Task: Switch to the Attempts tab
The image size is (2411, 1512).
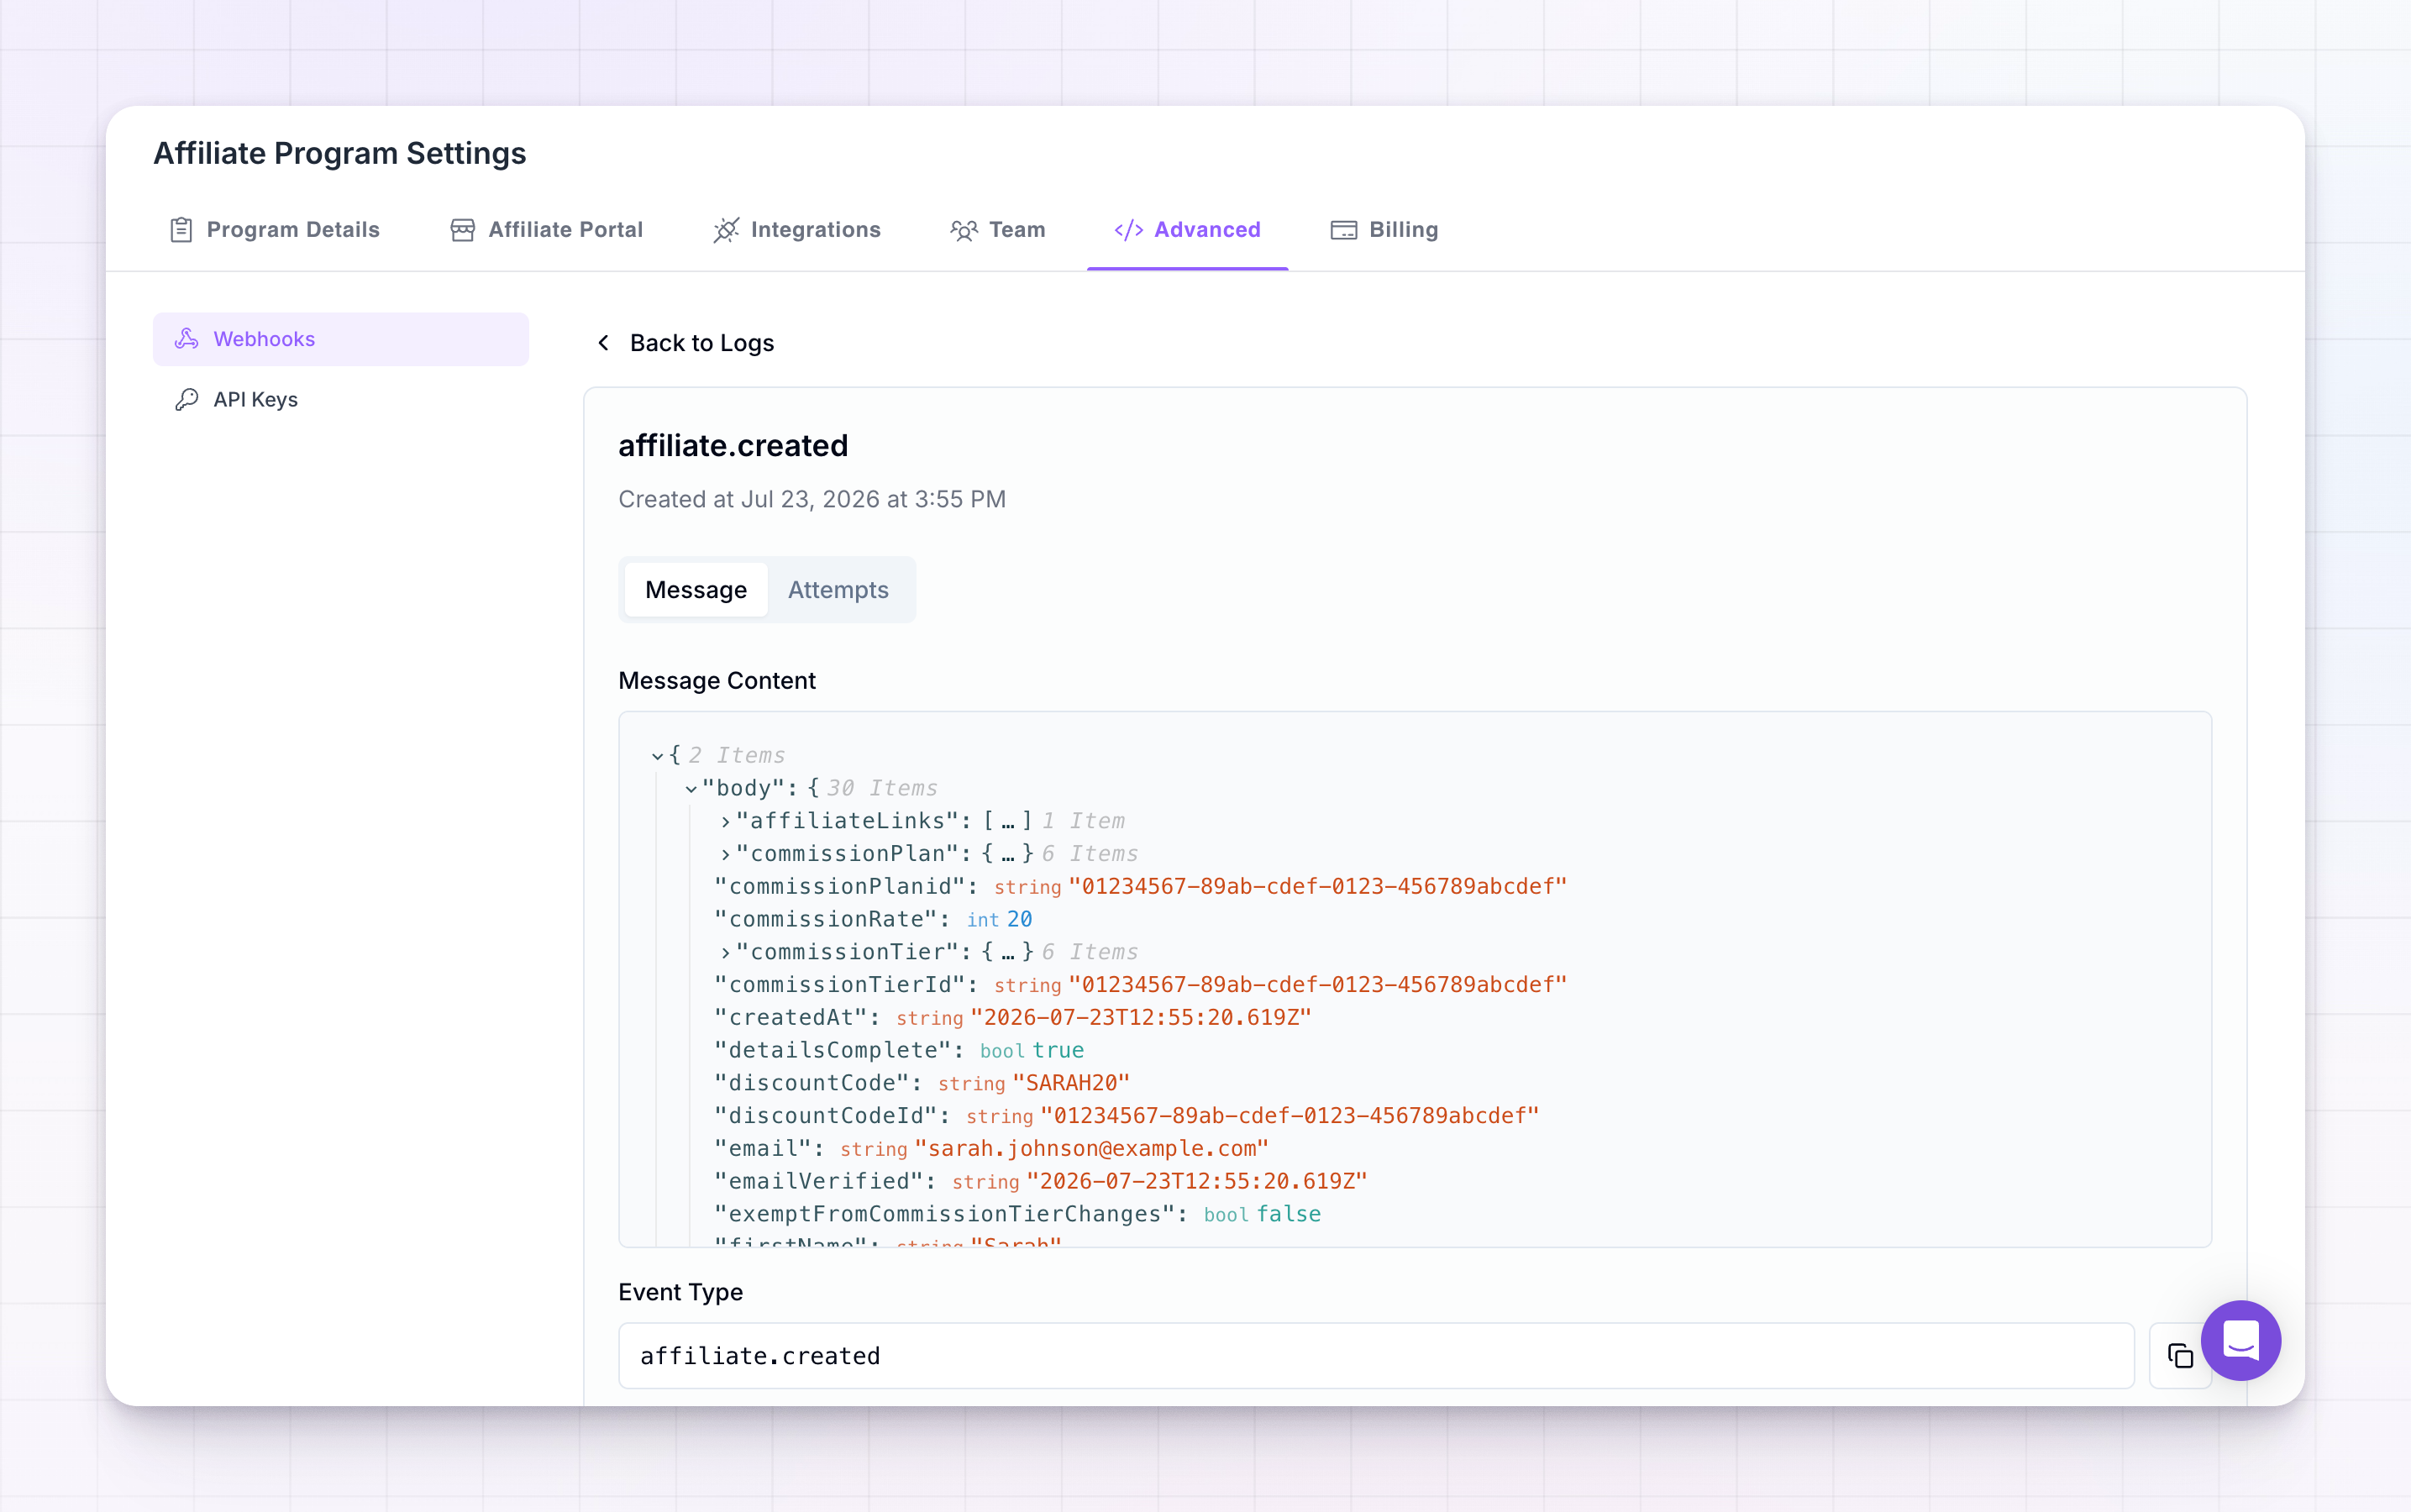Action: coord(838,590)
